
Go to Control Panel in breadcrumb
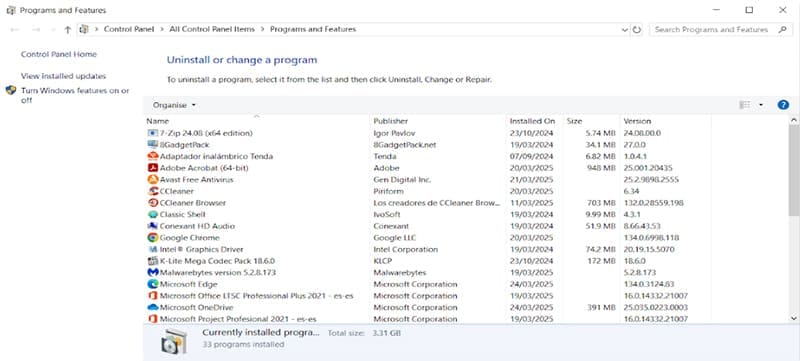pyautogui.click(x=129, y=30)
